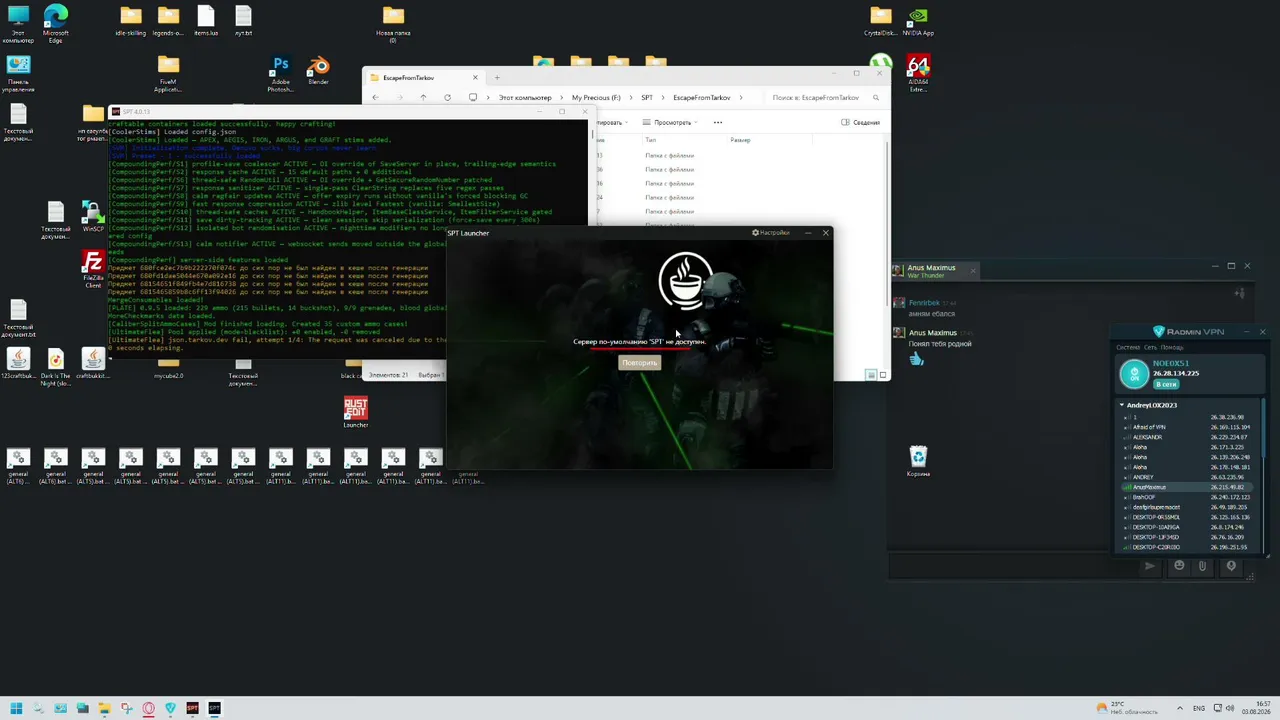This screenshot has height=720, width=1280.
Task: Open a new File Explorer tab
Action: (497, 77)
